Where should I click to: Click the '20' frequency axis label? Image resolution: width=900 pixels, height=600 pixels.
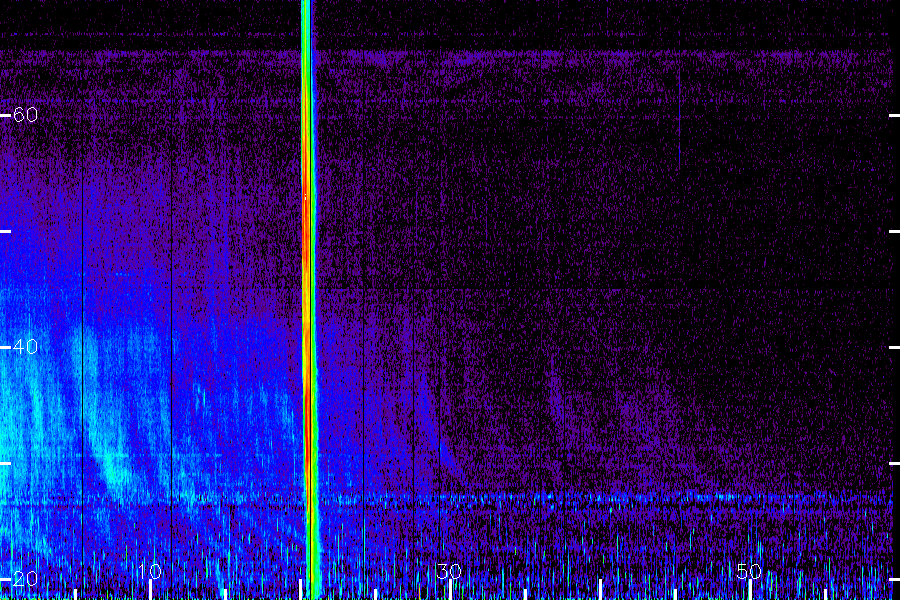25,579
